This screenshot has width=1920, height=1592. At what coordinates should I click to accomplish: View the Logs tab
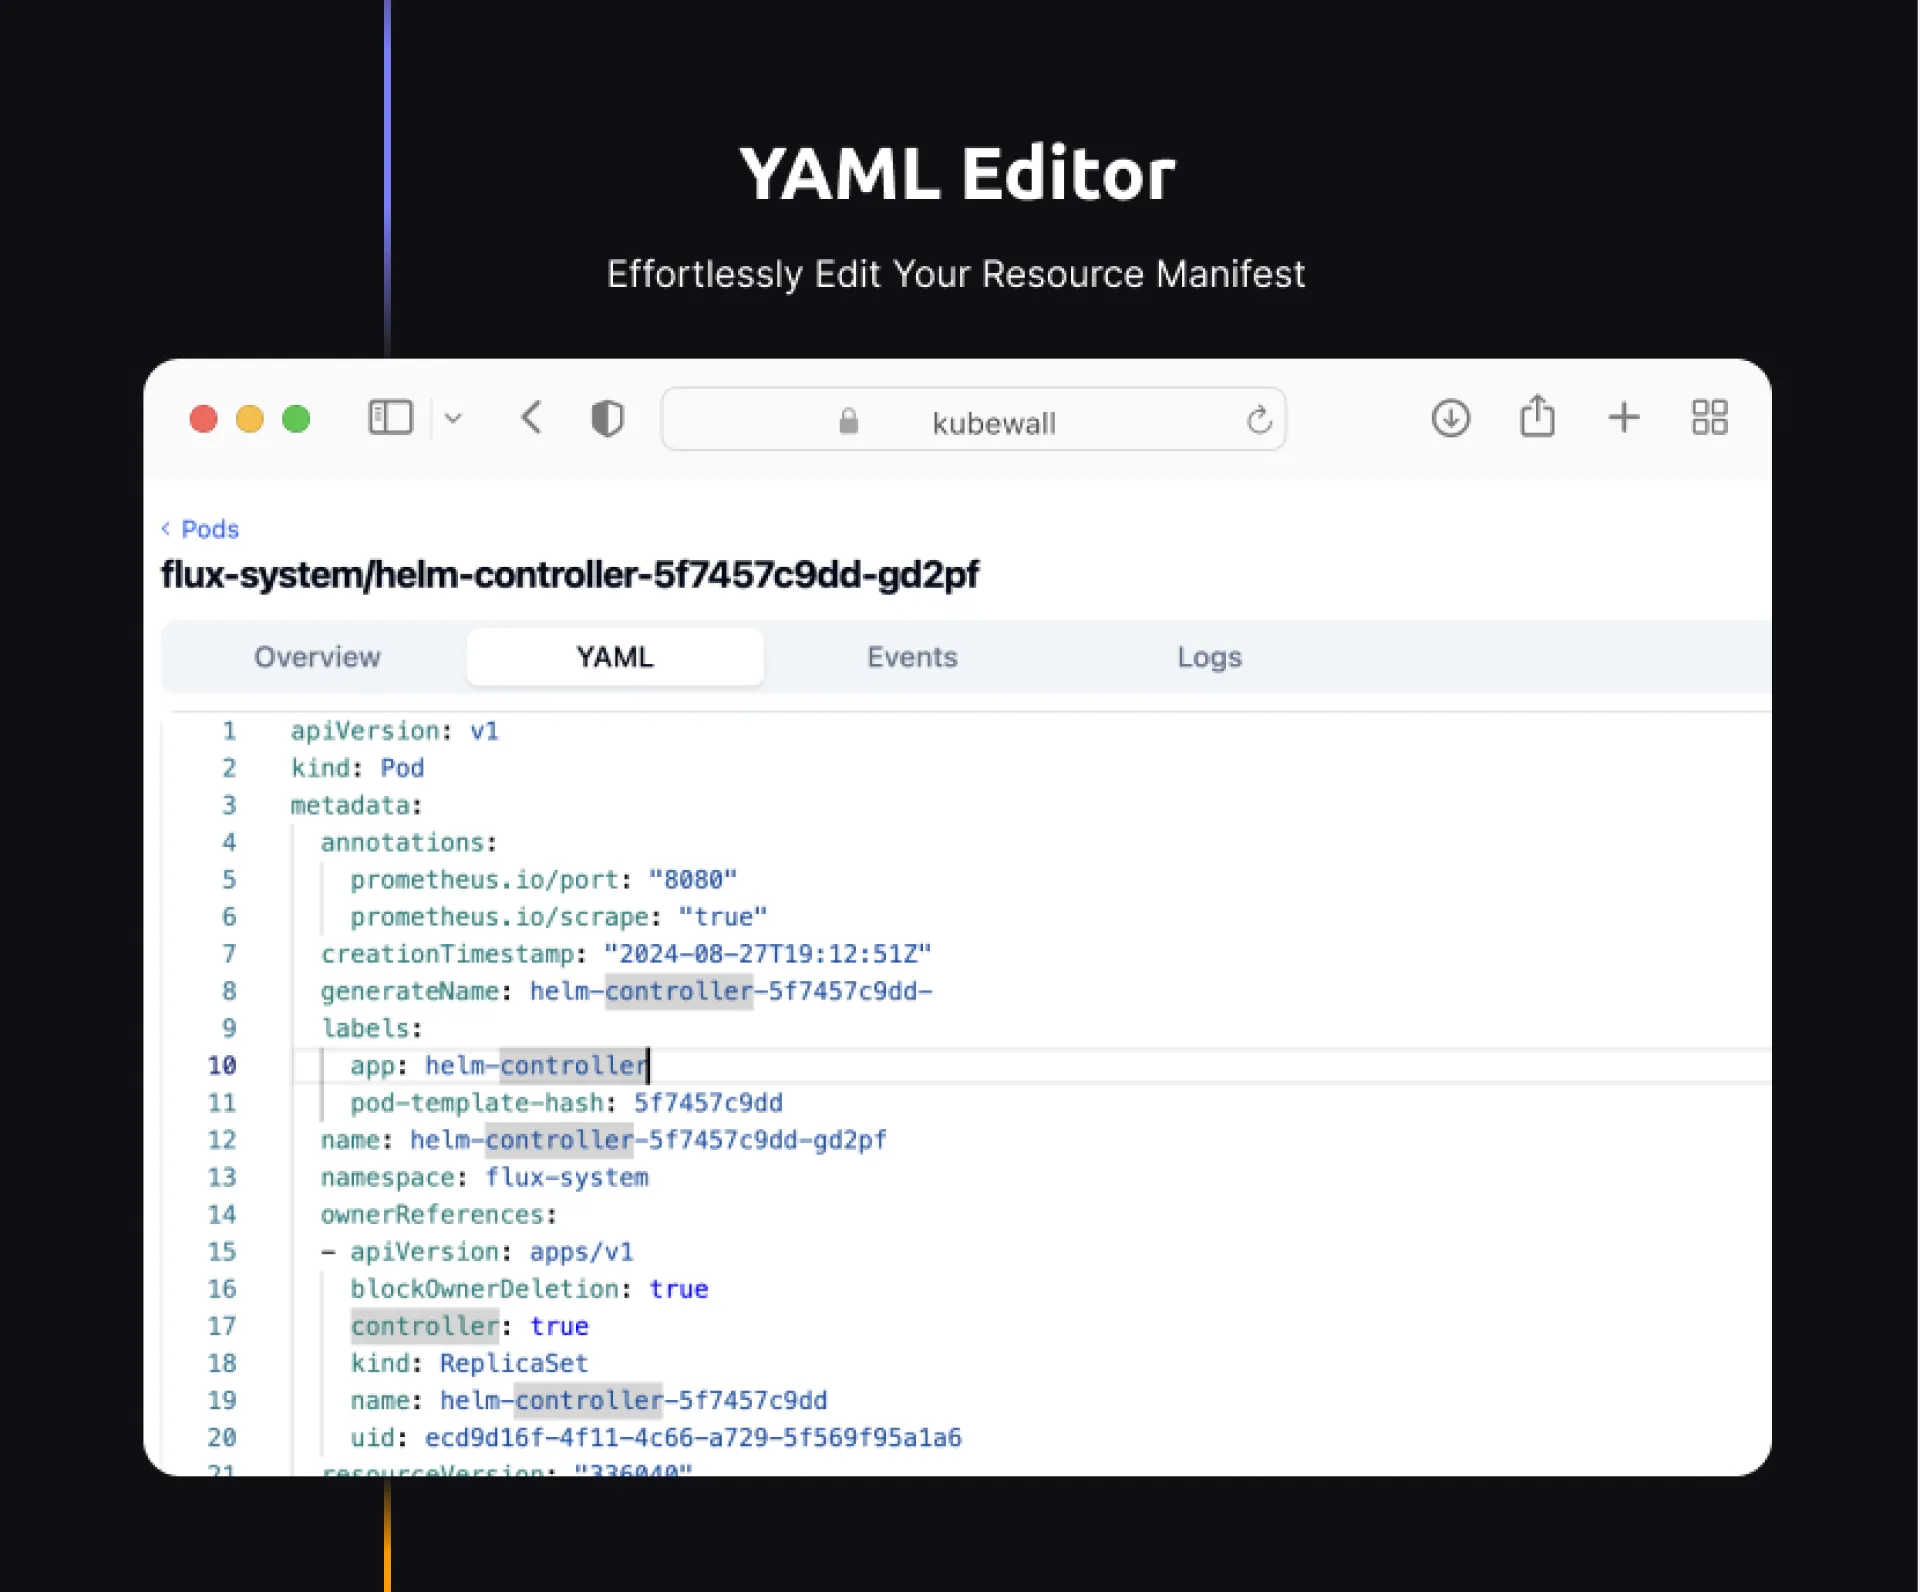point(1209,657)
